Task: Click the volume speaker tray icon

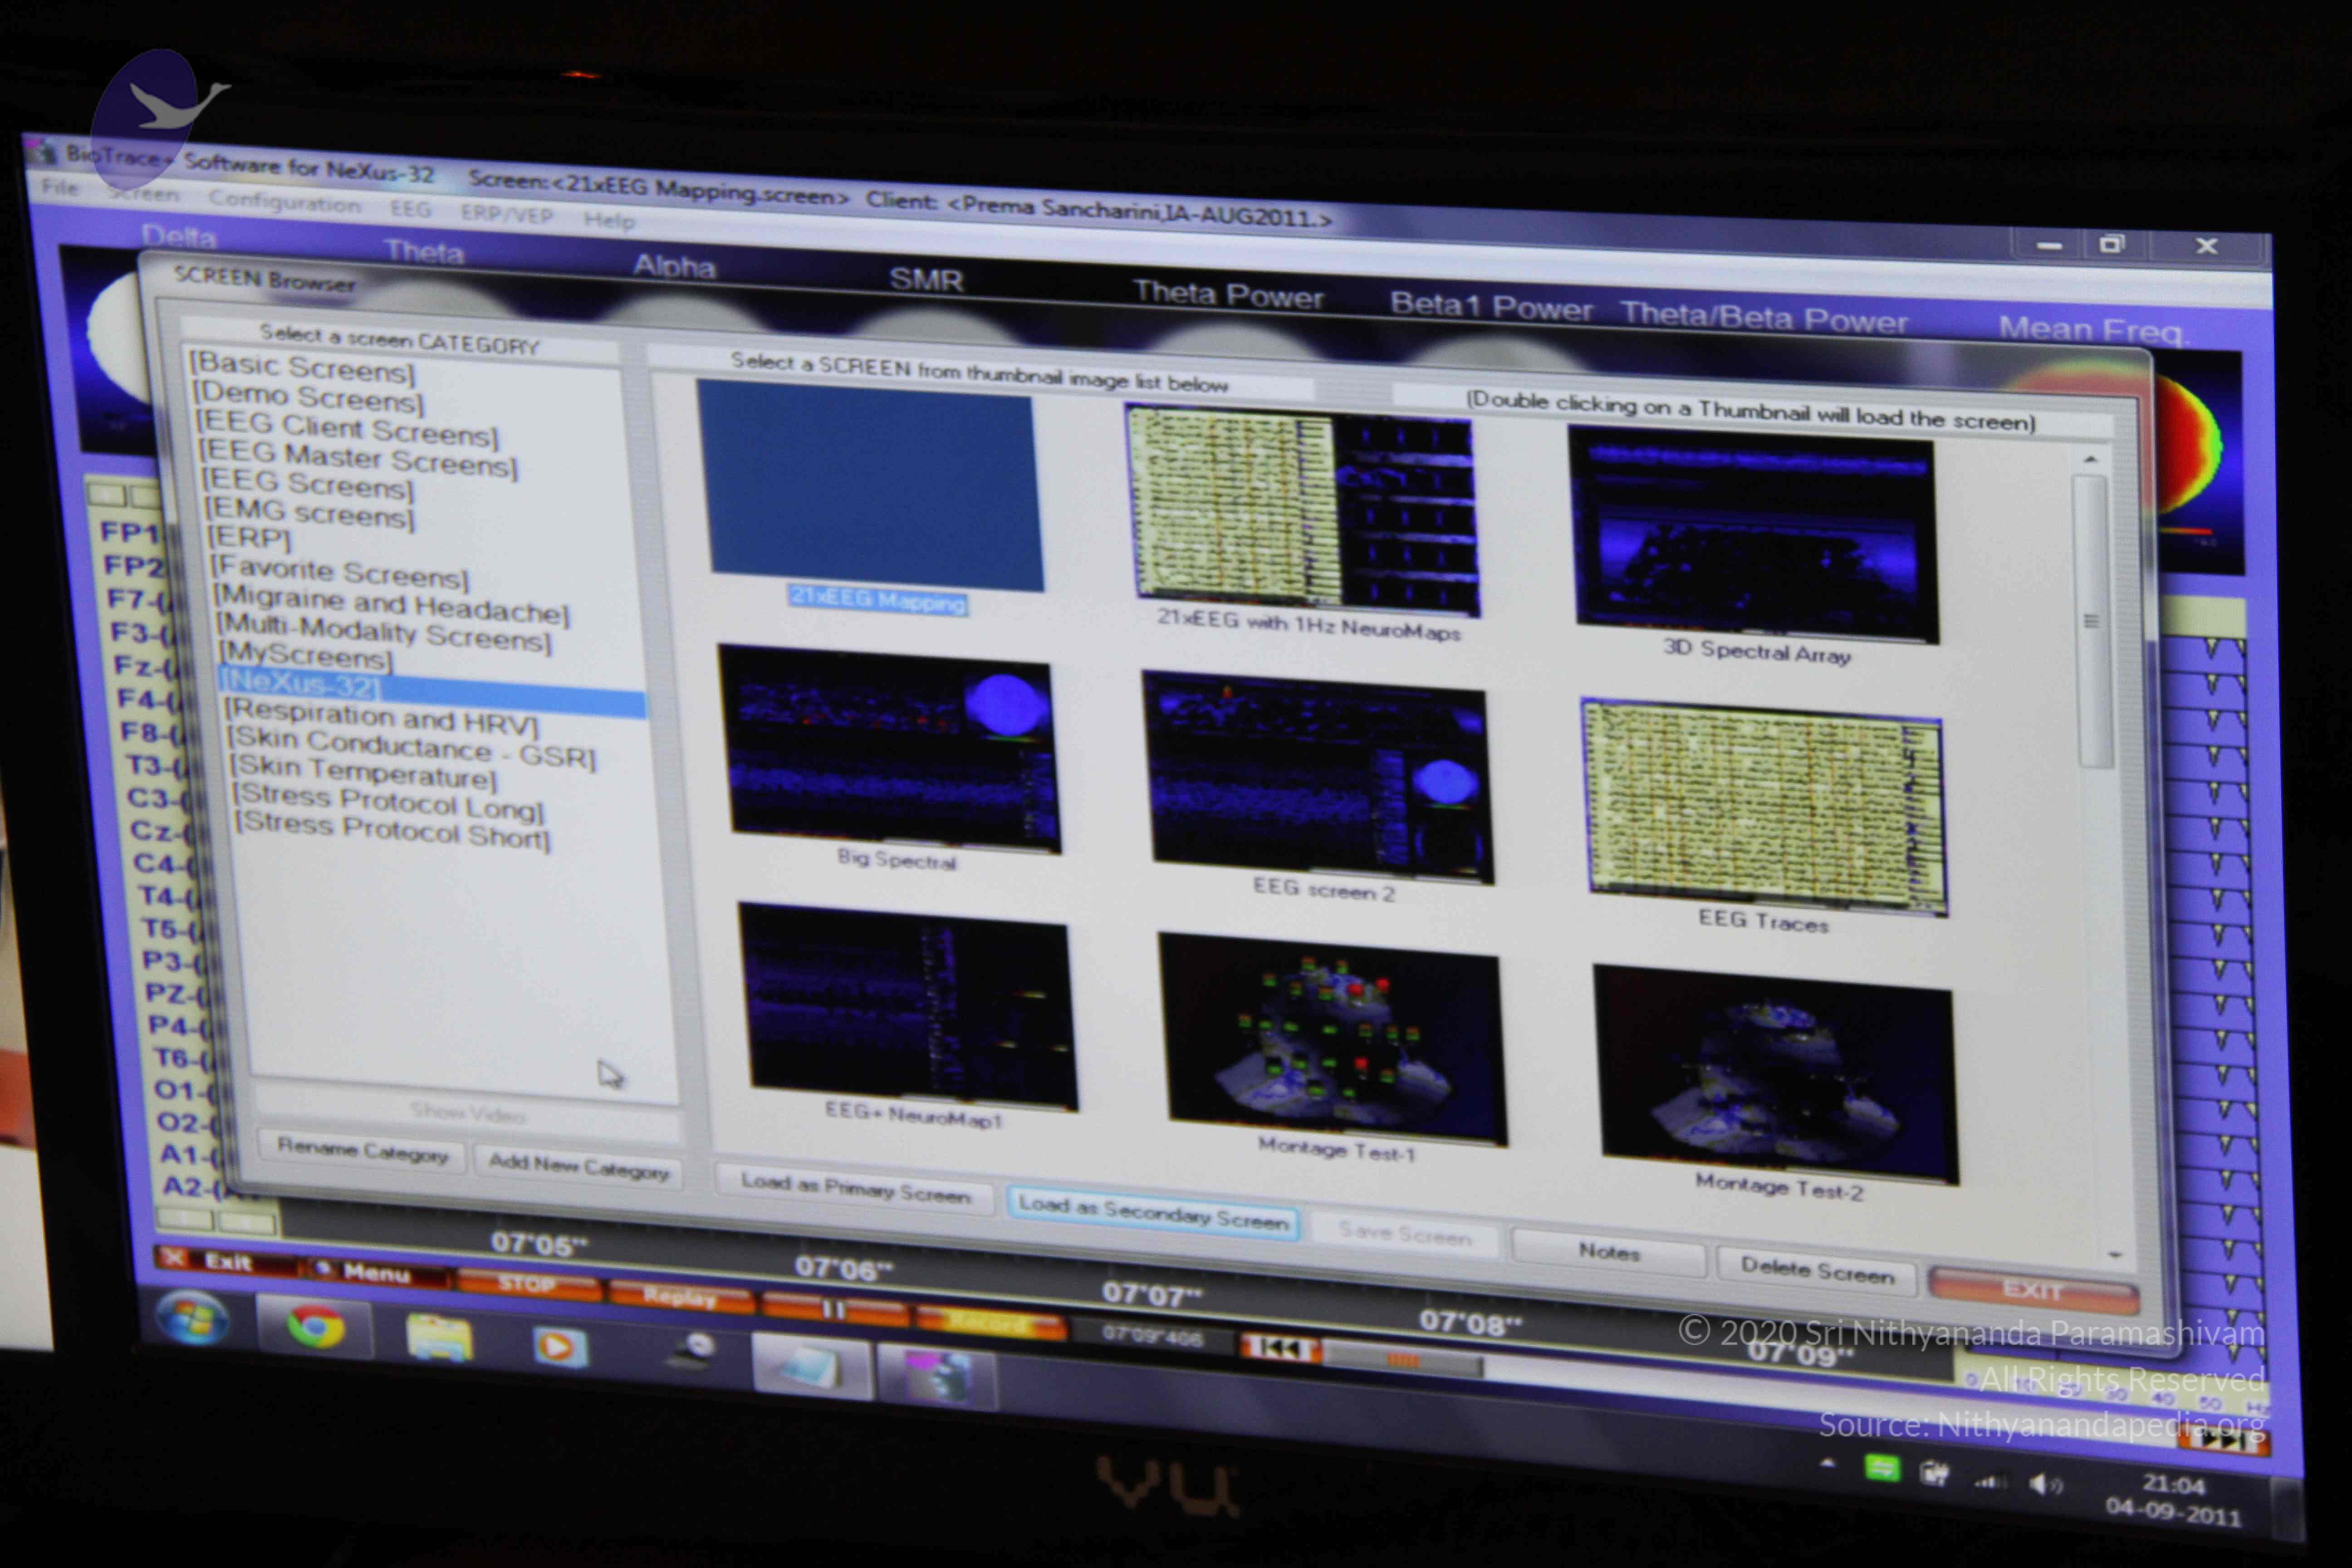Action: (2041, 1484)
